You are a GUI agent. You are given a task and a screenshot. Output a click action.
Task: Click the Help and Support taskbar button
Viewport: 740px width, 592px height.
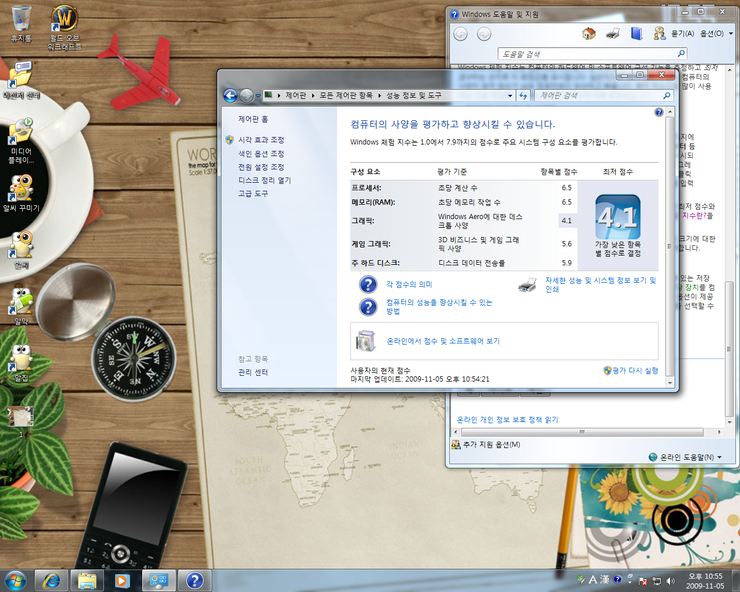pyautogui.click(x=194, y=581)
